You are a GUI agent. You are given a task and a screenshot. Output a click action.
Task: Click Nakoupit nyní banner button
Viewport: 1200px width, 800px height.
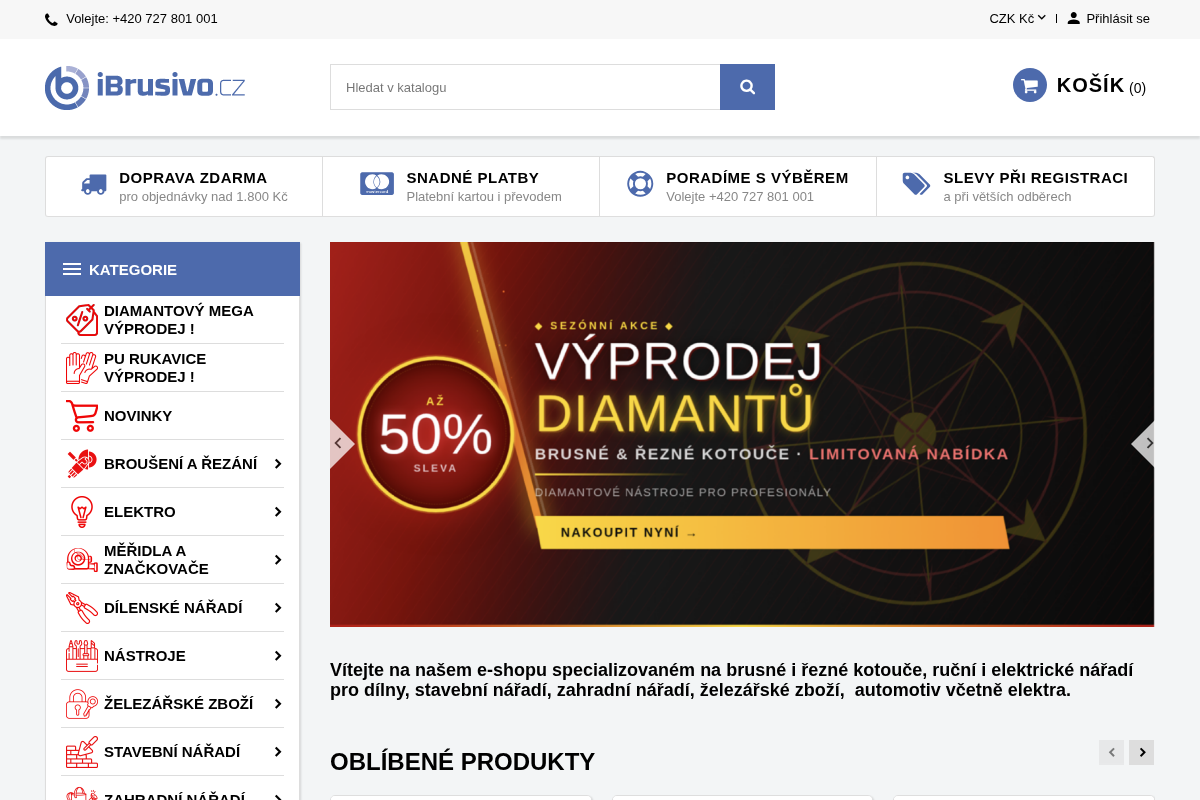click(x=772, y=532)
